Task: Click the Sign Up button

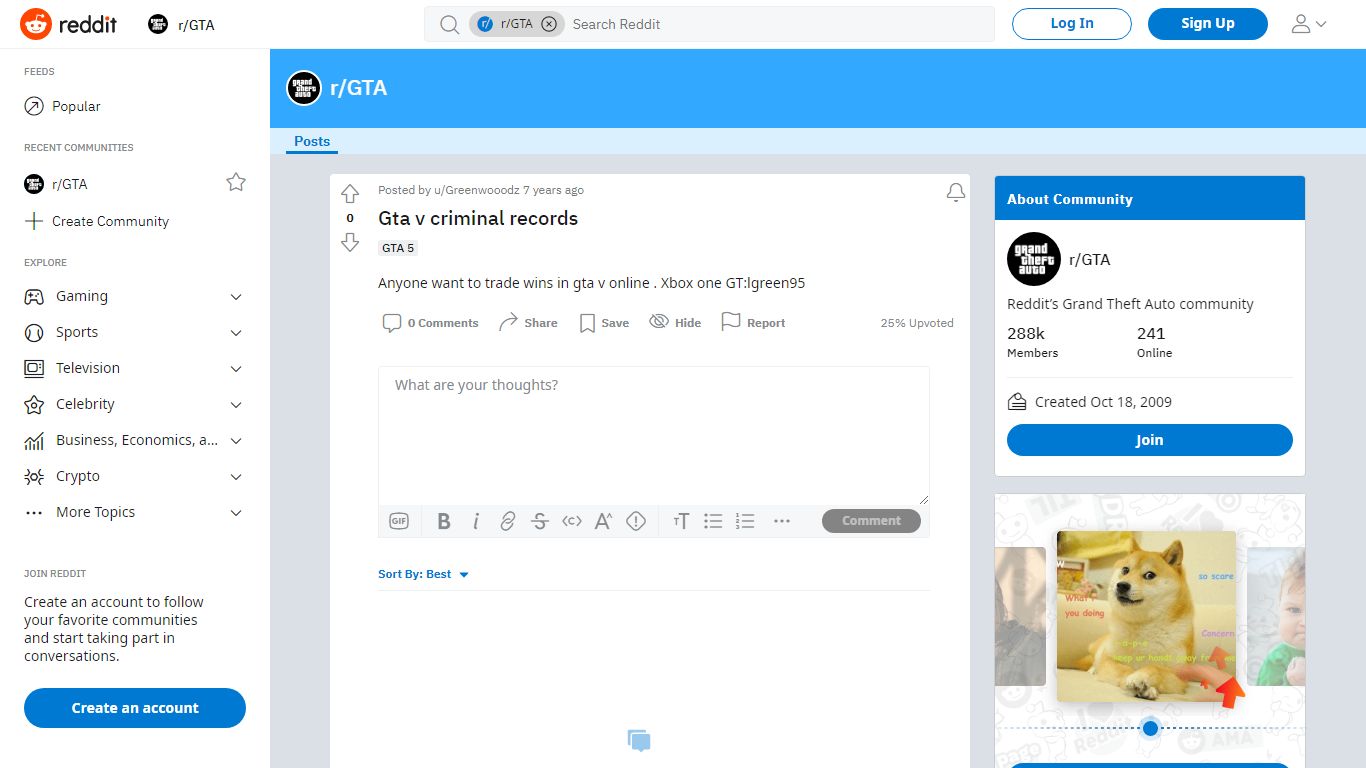Action: point(1208,24)
